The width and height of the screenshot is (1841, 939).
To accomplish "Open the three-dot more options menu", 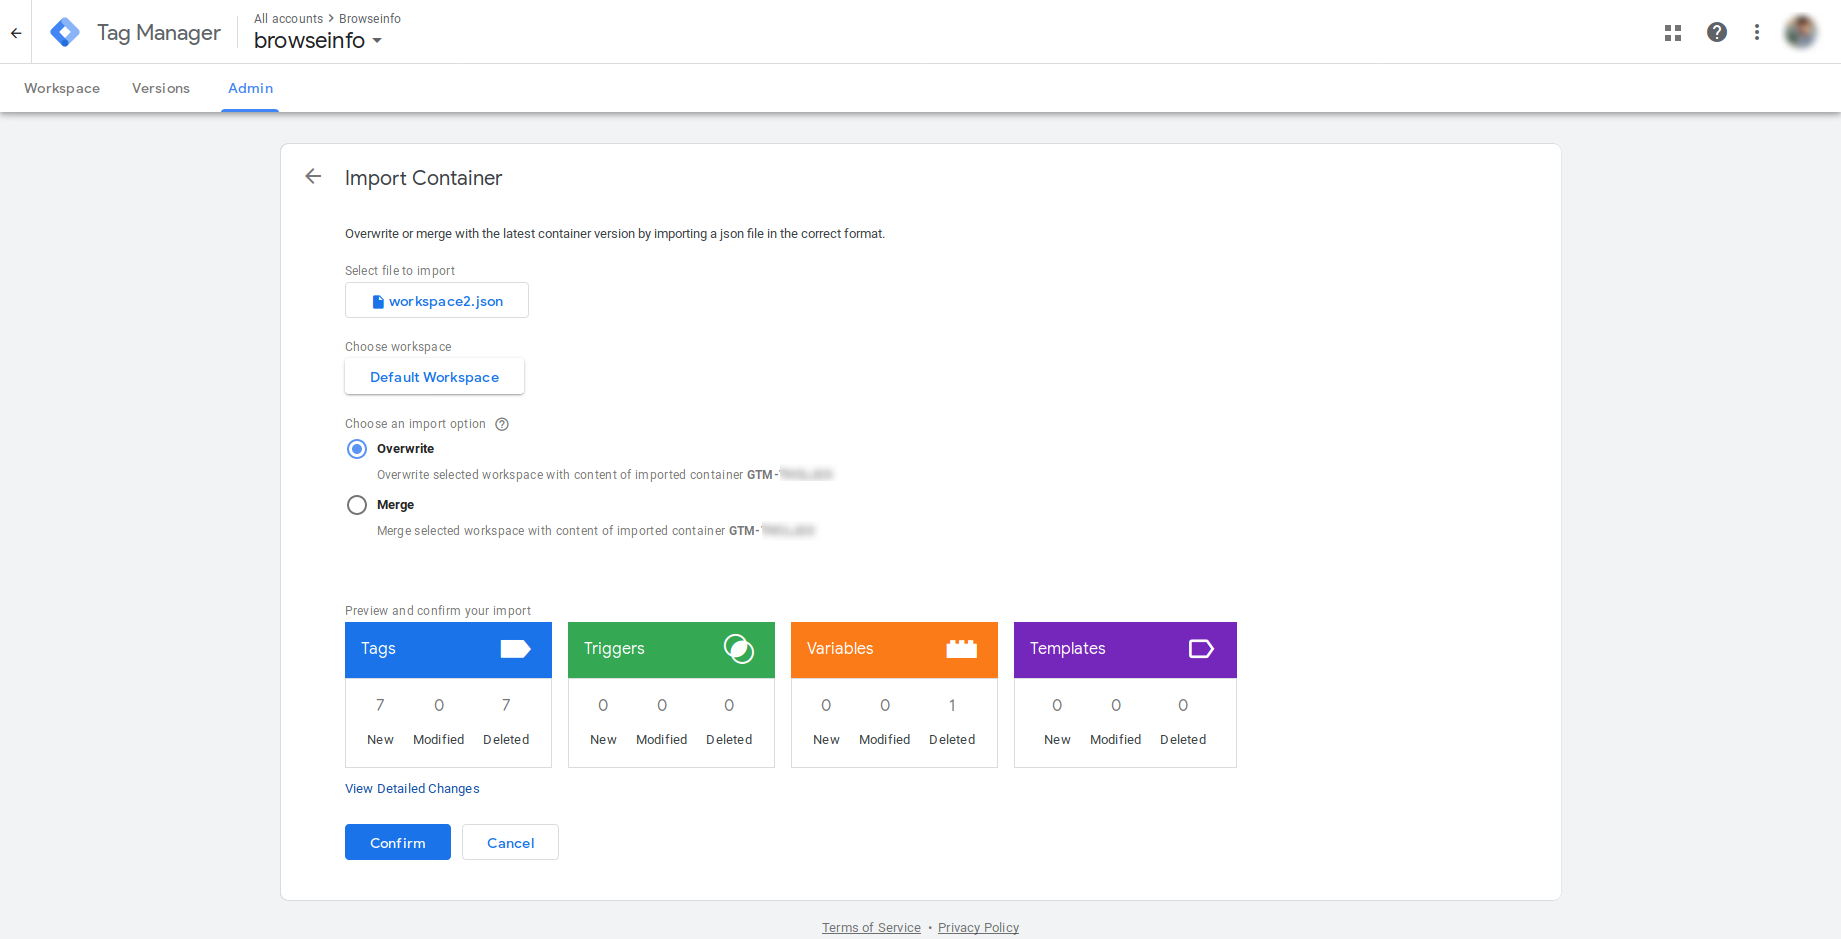I will pyautogui.click(x=1757, y=32).
